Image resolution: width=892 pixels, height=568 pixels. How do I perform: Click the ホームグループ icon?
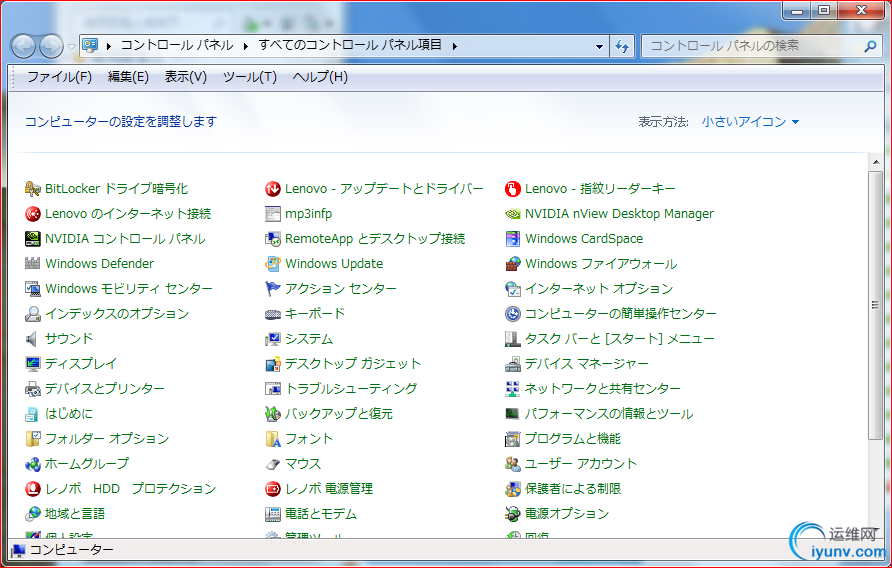click(33, 464)
